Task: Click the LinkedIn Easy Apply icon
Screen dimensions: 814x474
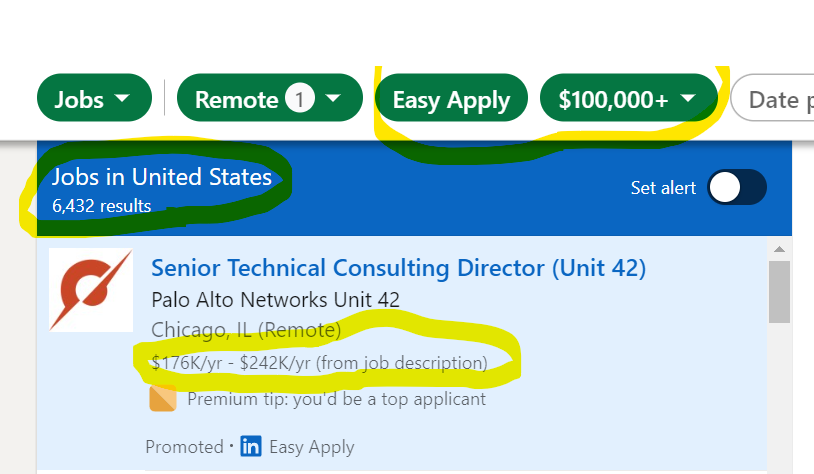Action: pos(251,446)
